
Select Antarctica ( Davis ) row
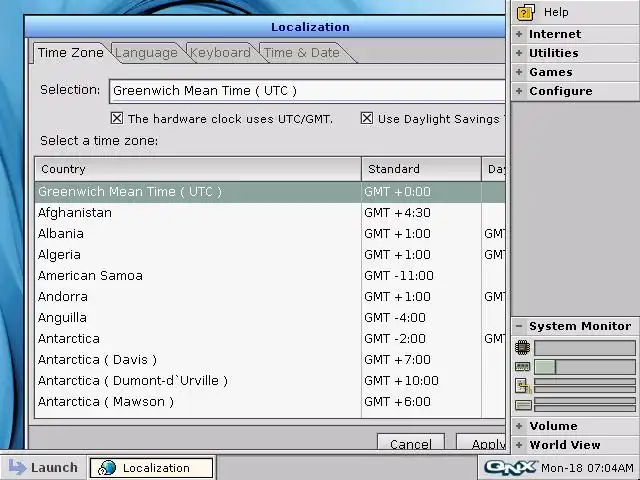[270, 360]
